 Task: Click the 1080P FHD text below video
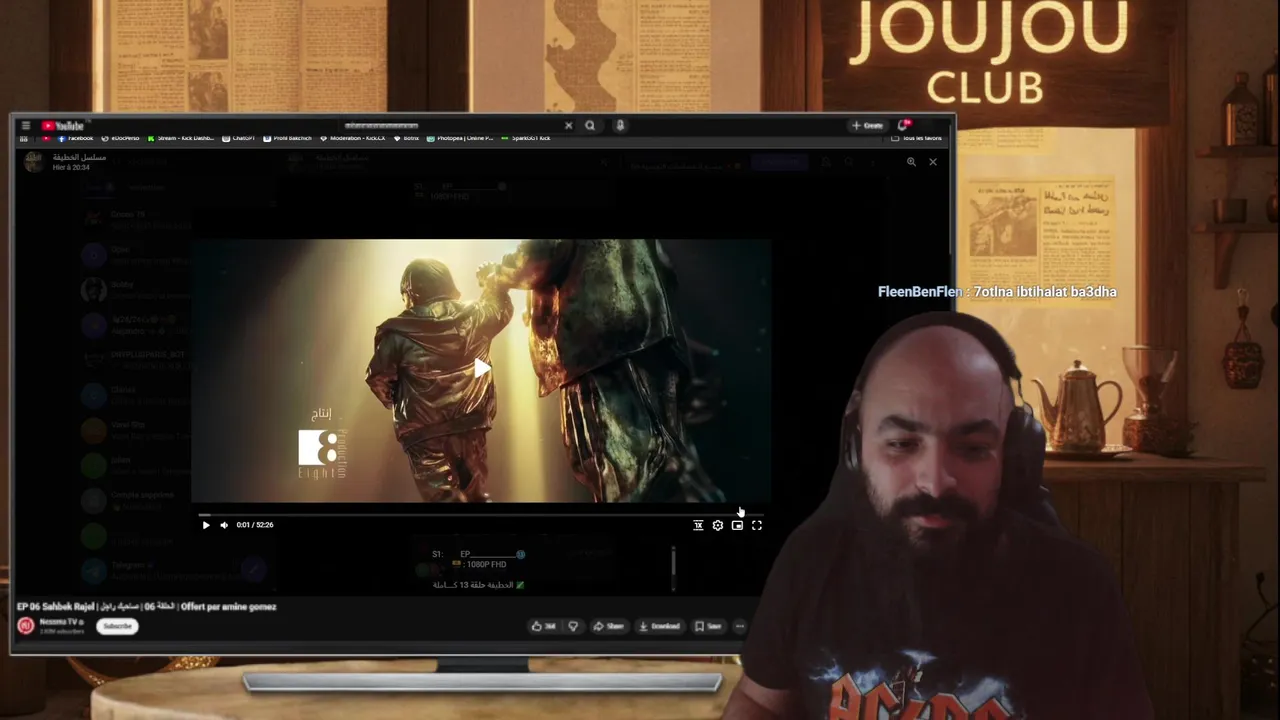click(485, 565)
